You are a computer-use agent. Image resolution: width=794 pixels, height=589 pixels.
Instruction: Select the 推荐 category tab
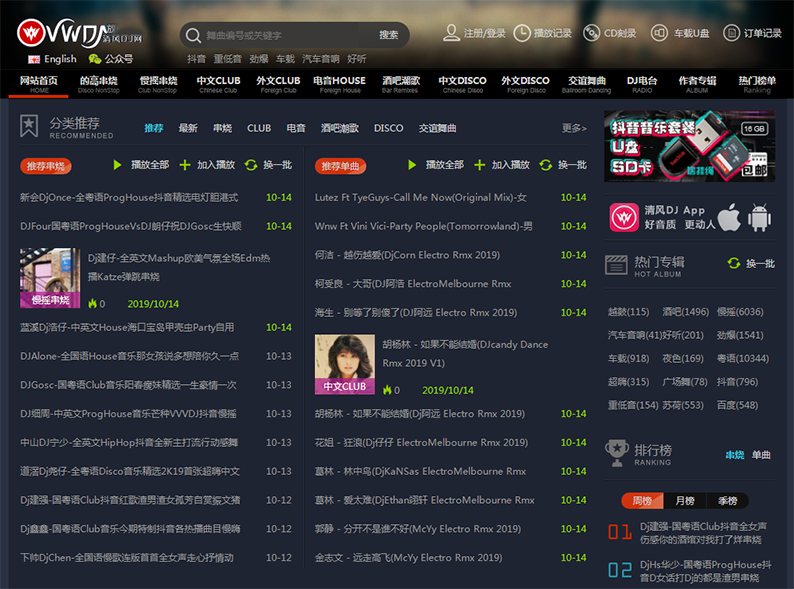tap(153, 128)
